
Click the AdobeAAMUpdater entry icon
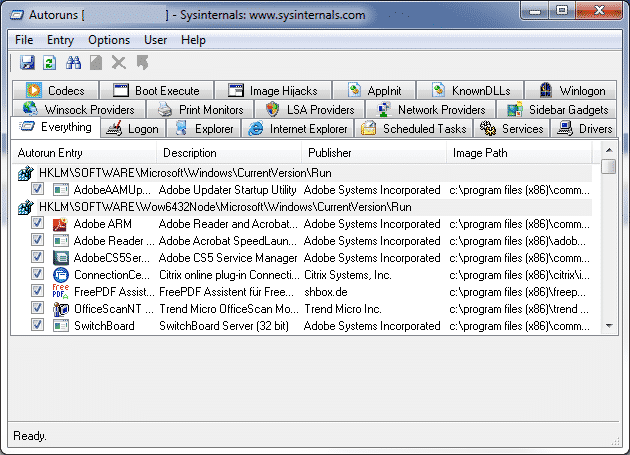61,190
